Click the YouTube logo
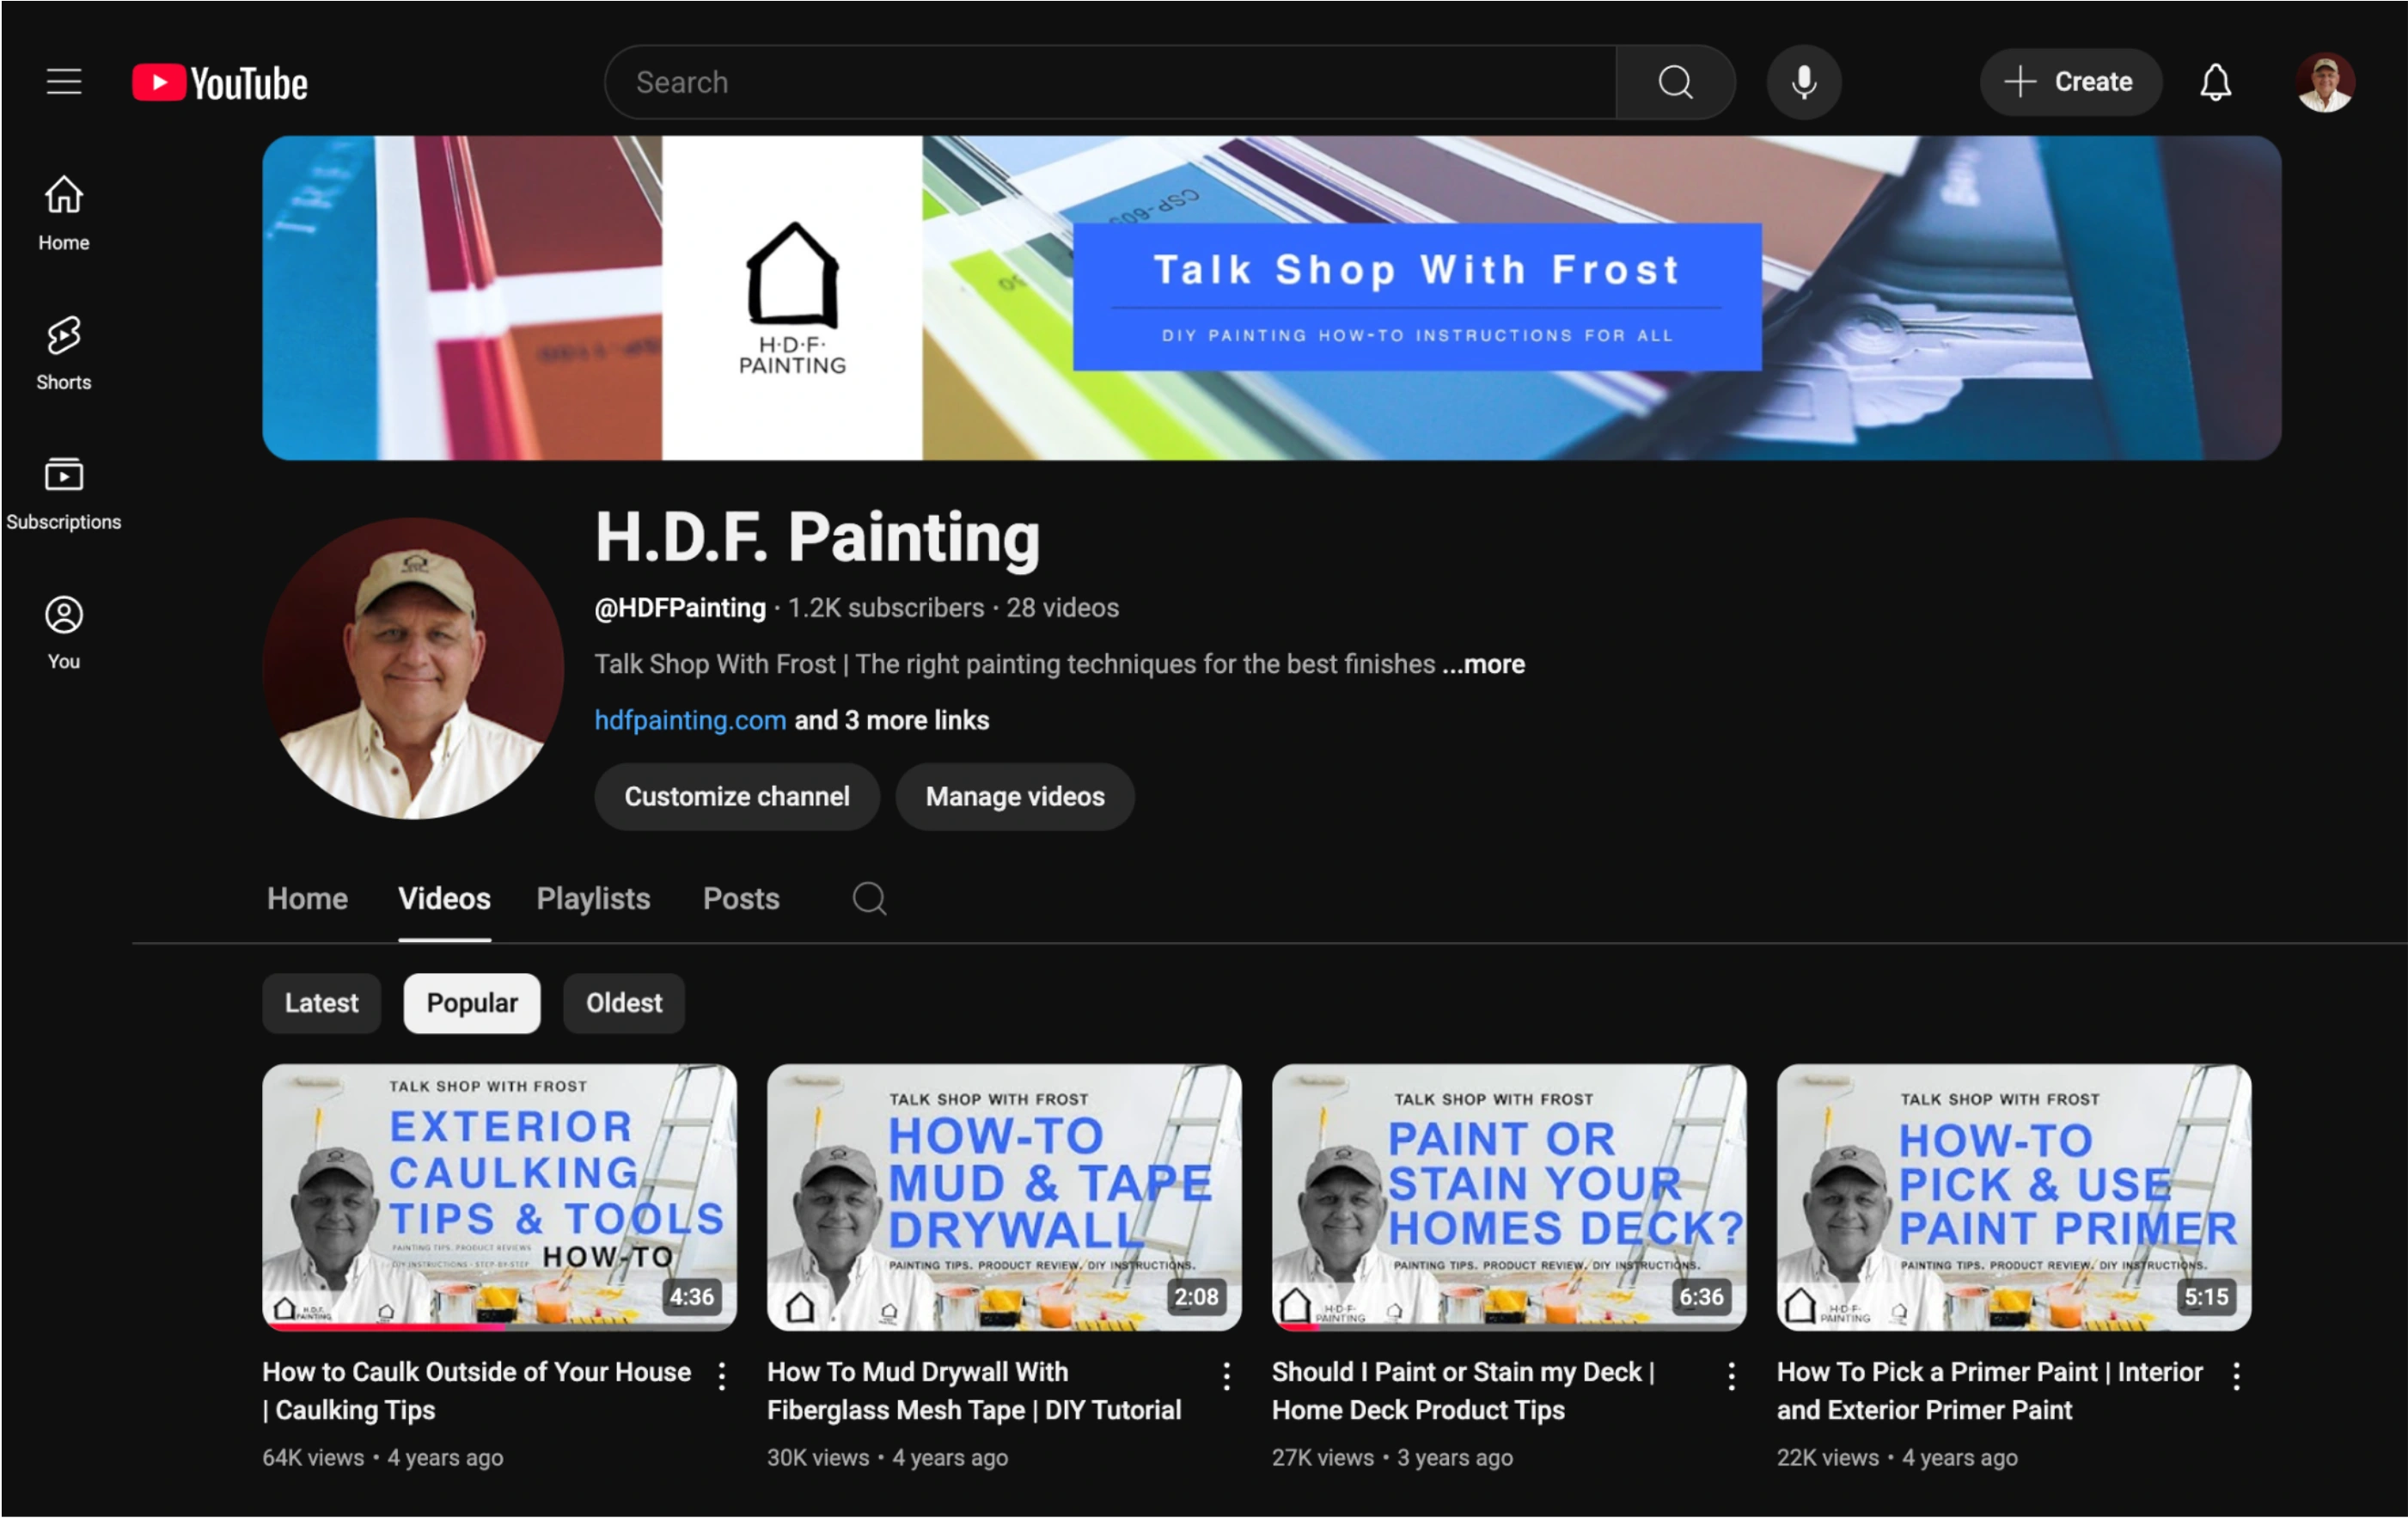This screenshot has height=1518, width=2408. (220, 82)
